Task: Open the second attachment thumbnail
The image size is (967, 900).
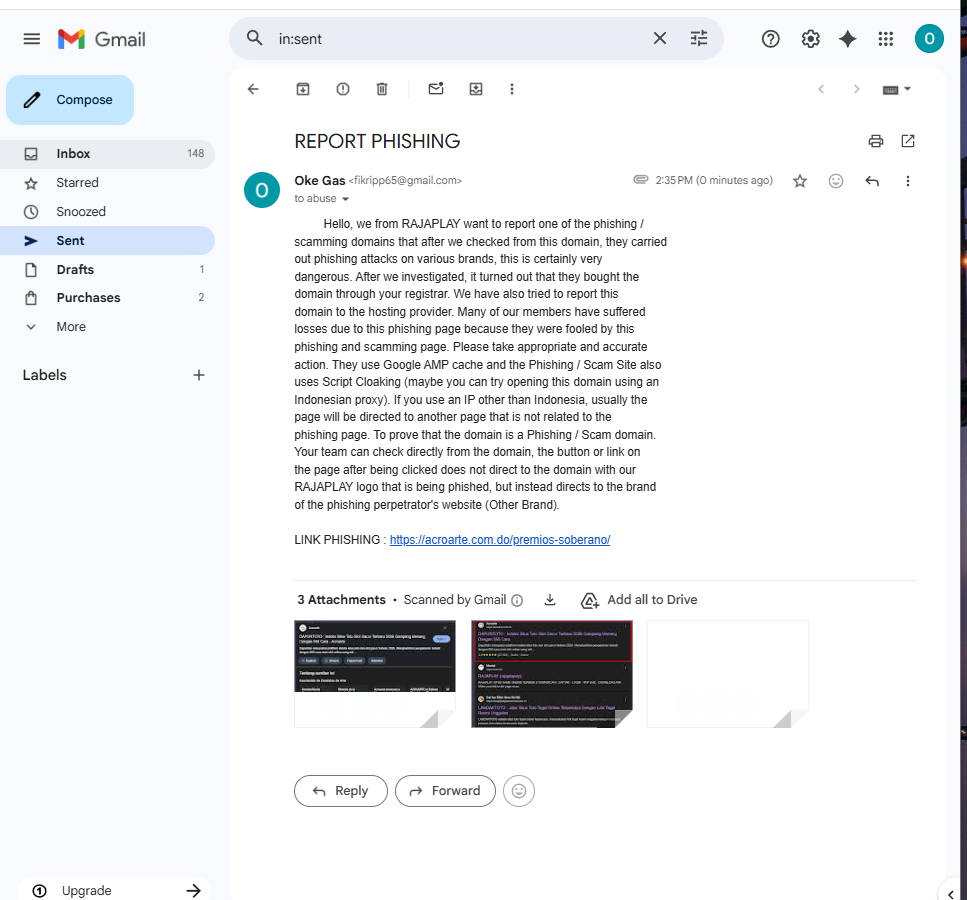Action: [552, 674]
